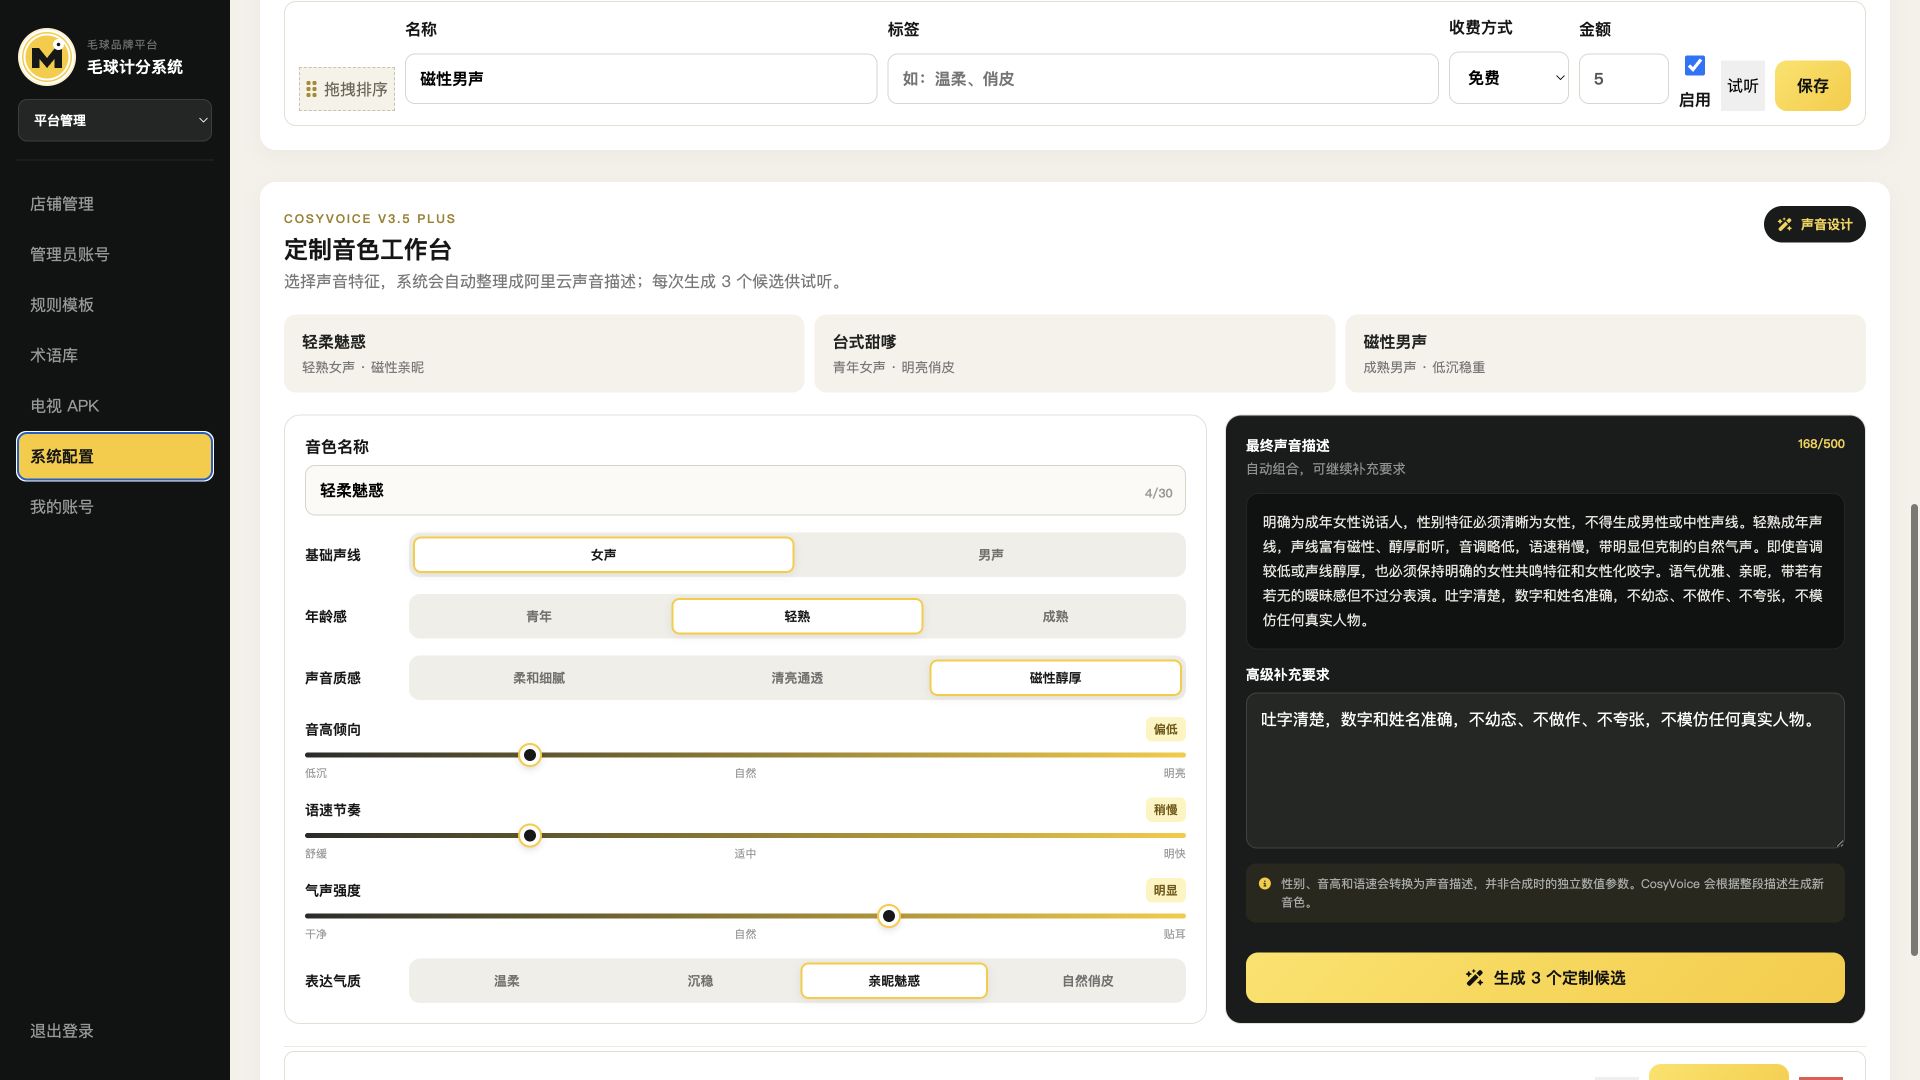
Task: Click the drag-sort grip icon
Action: point(311,89)
